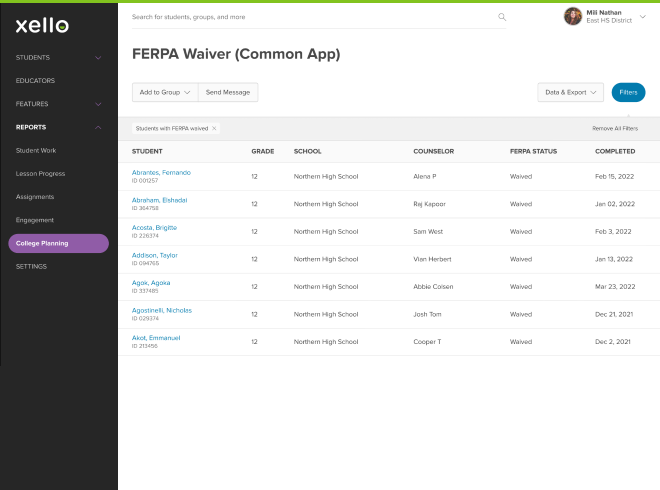The width and height of the screenshot is (660, 490).
Task: Open the Add to Group dropdown
Action: point(165,92)
